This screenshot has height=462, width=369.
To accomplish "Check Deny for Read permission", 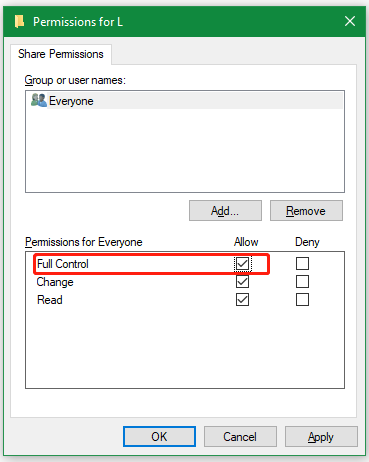I will click(x=302, y=300).
